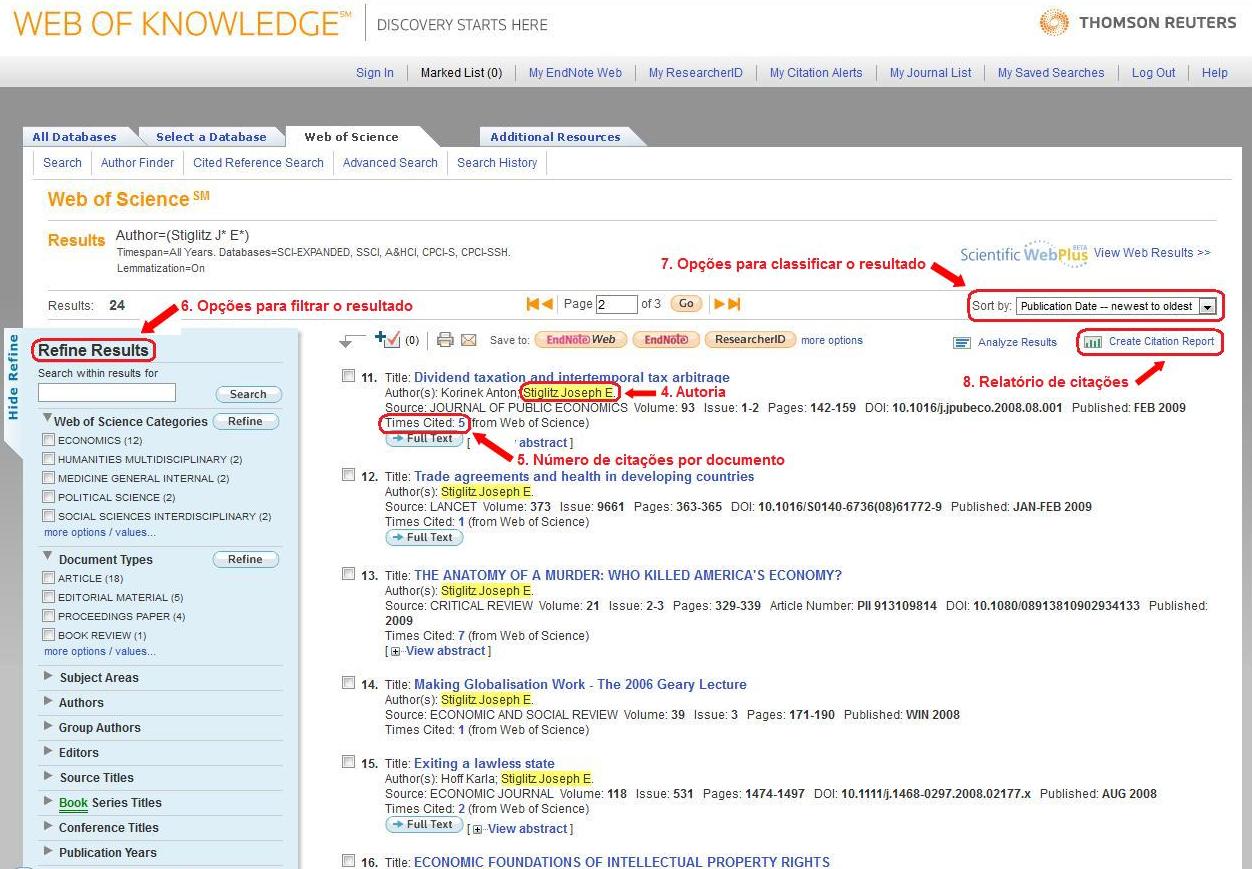Screen dimensions: 1252x869
Task: Open Full Text for record 12
Action: (424, 537)
